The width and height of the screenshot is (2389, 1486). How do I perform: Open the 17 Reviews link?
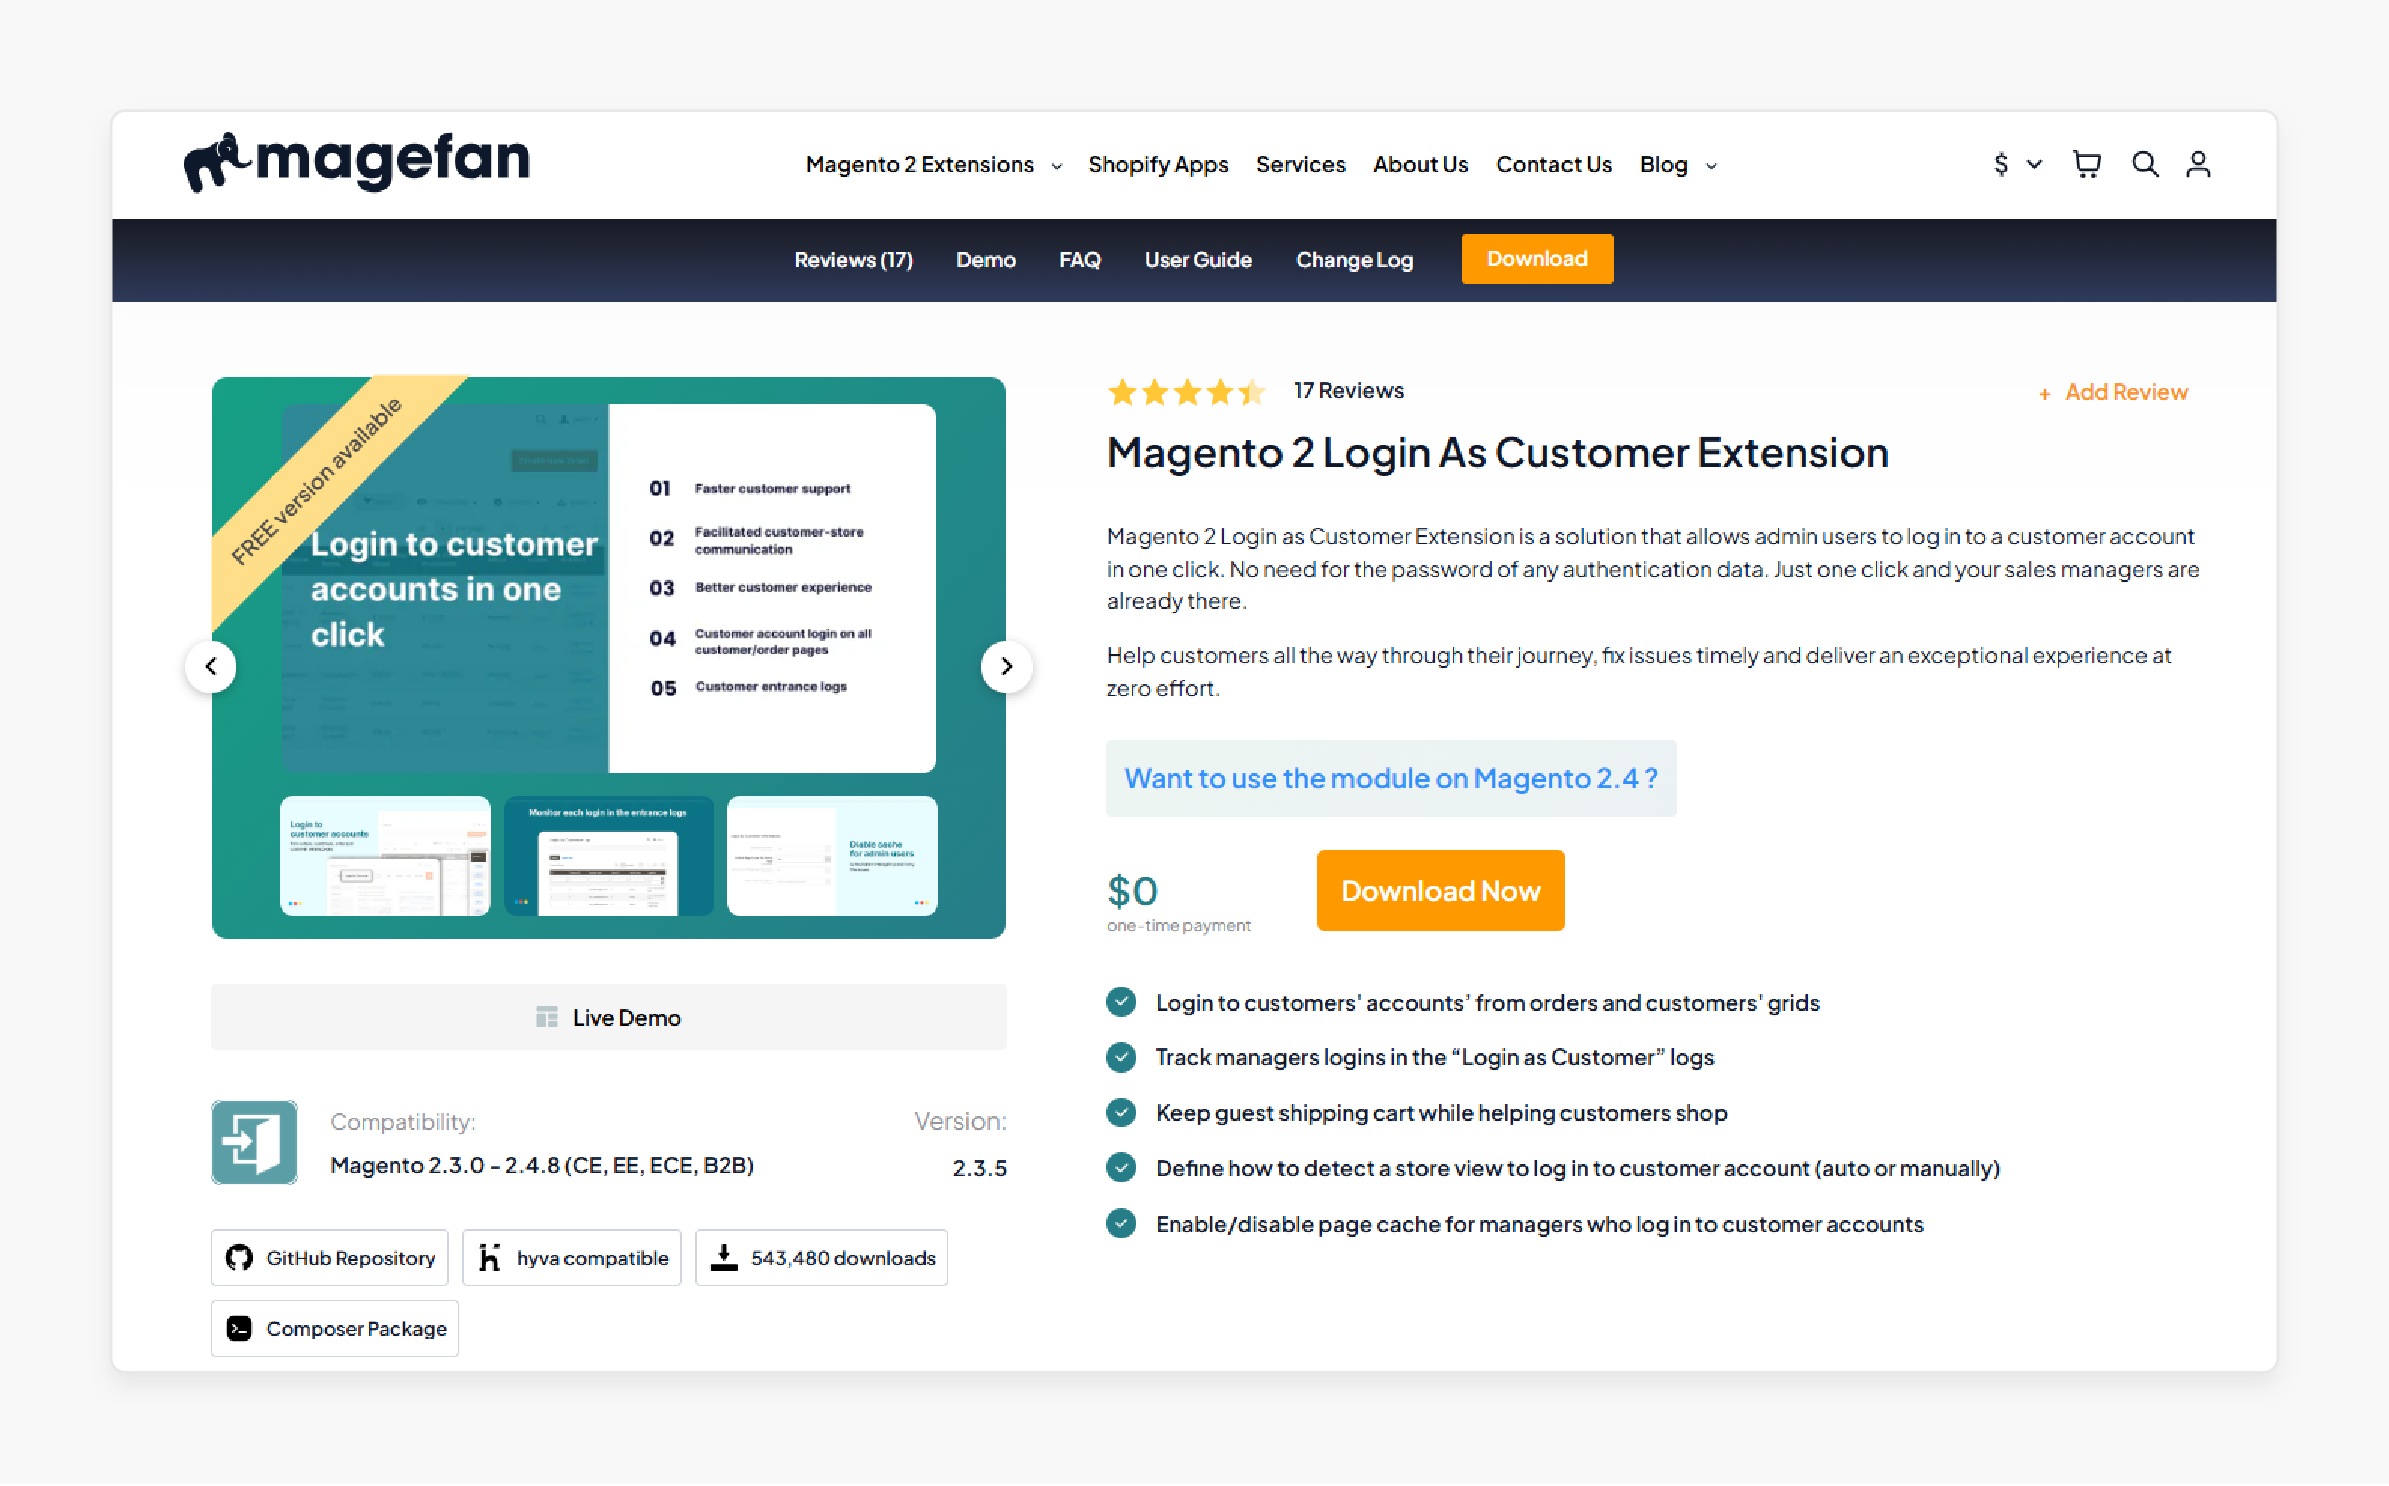(x=1348, y=391)
